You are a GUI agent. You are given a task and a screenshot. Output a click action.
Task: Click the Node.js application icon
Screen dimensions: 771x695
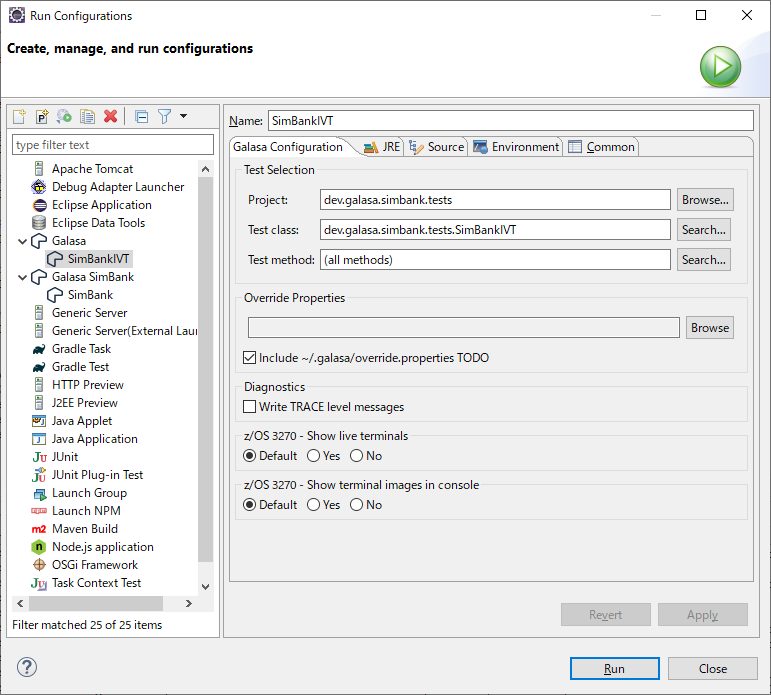39,547
